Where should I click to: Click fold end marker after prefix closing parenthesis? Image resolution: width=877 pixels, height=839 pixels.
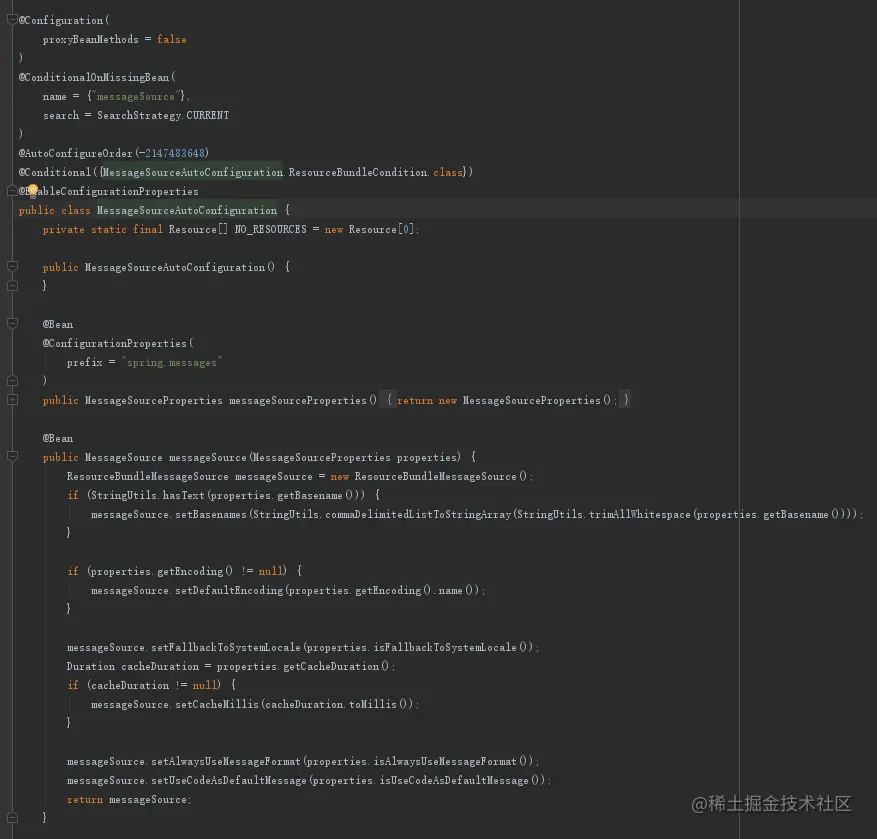[x=12, y=380]
